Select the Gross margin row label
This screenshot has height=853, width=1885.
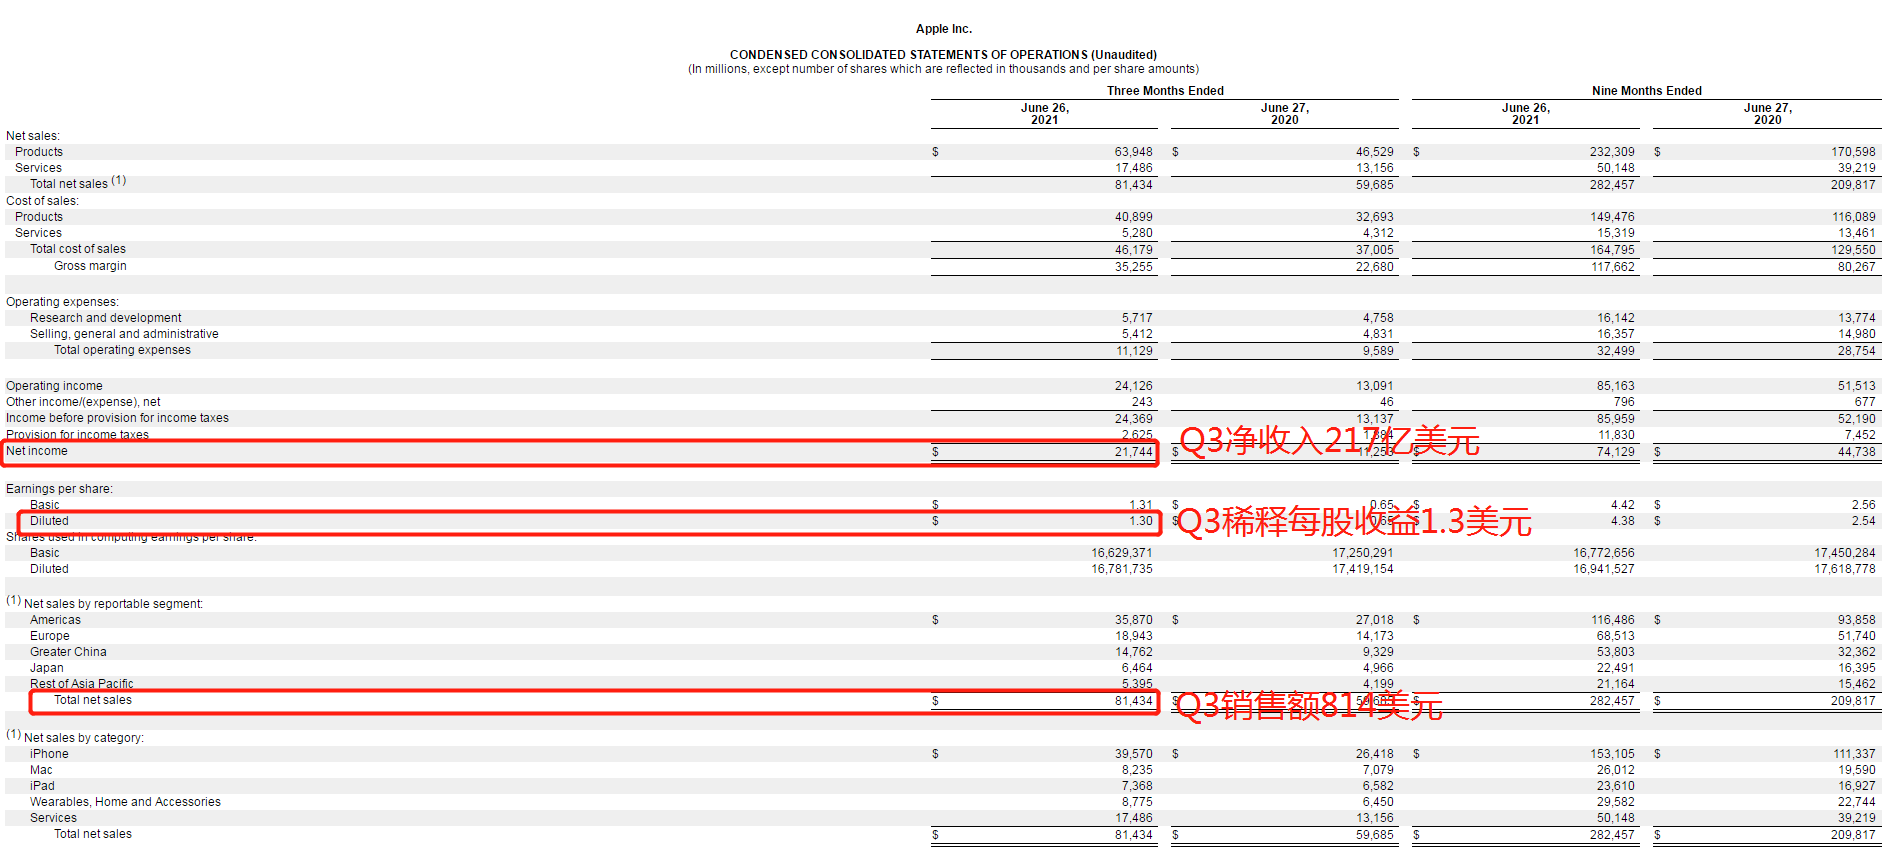[x=90, y=266]
